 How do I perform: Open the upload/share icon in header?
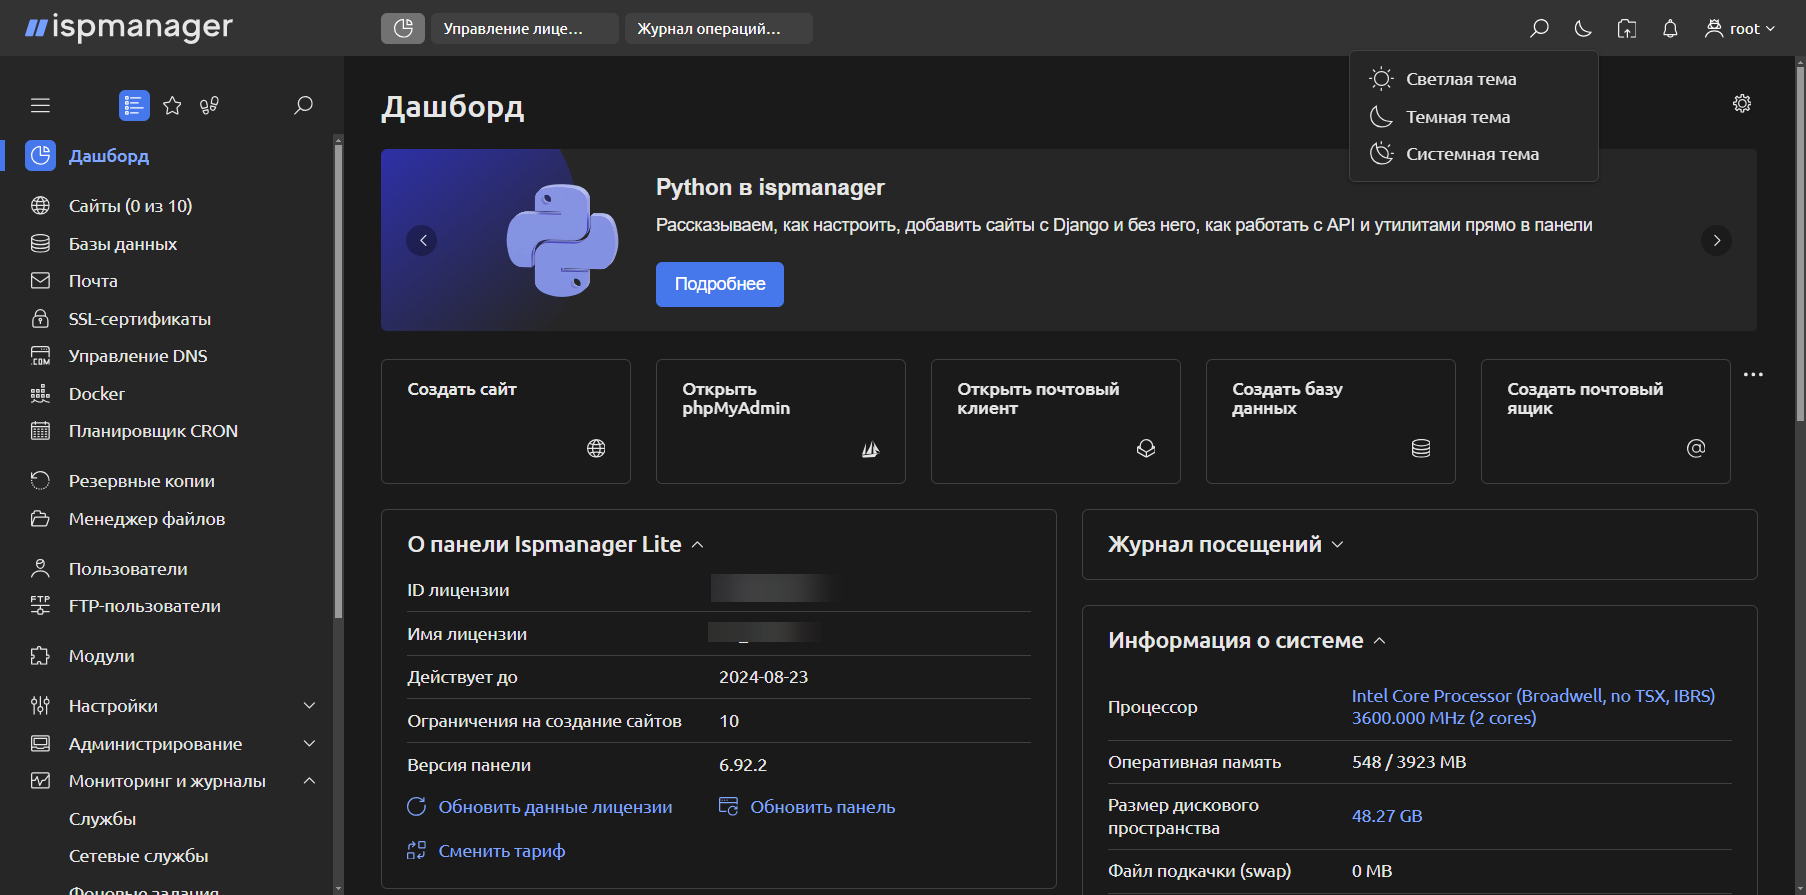pos(1627,28)
